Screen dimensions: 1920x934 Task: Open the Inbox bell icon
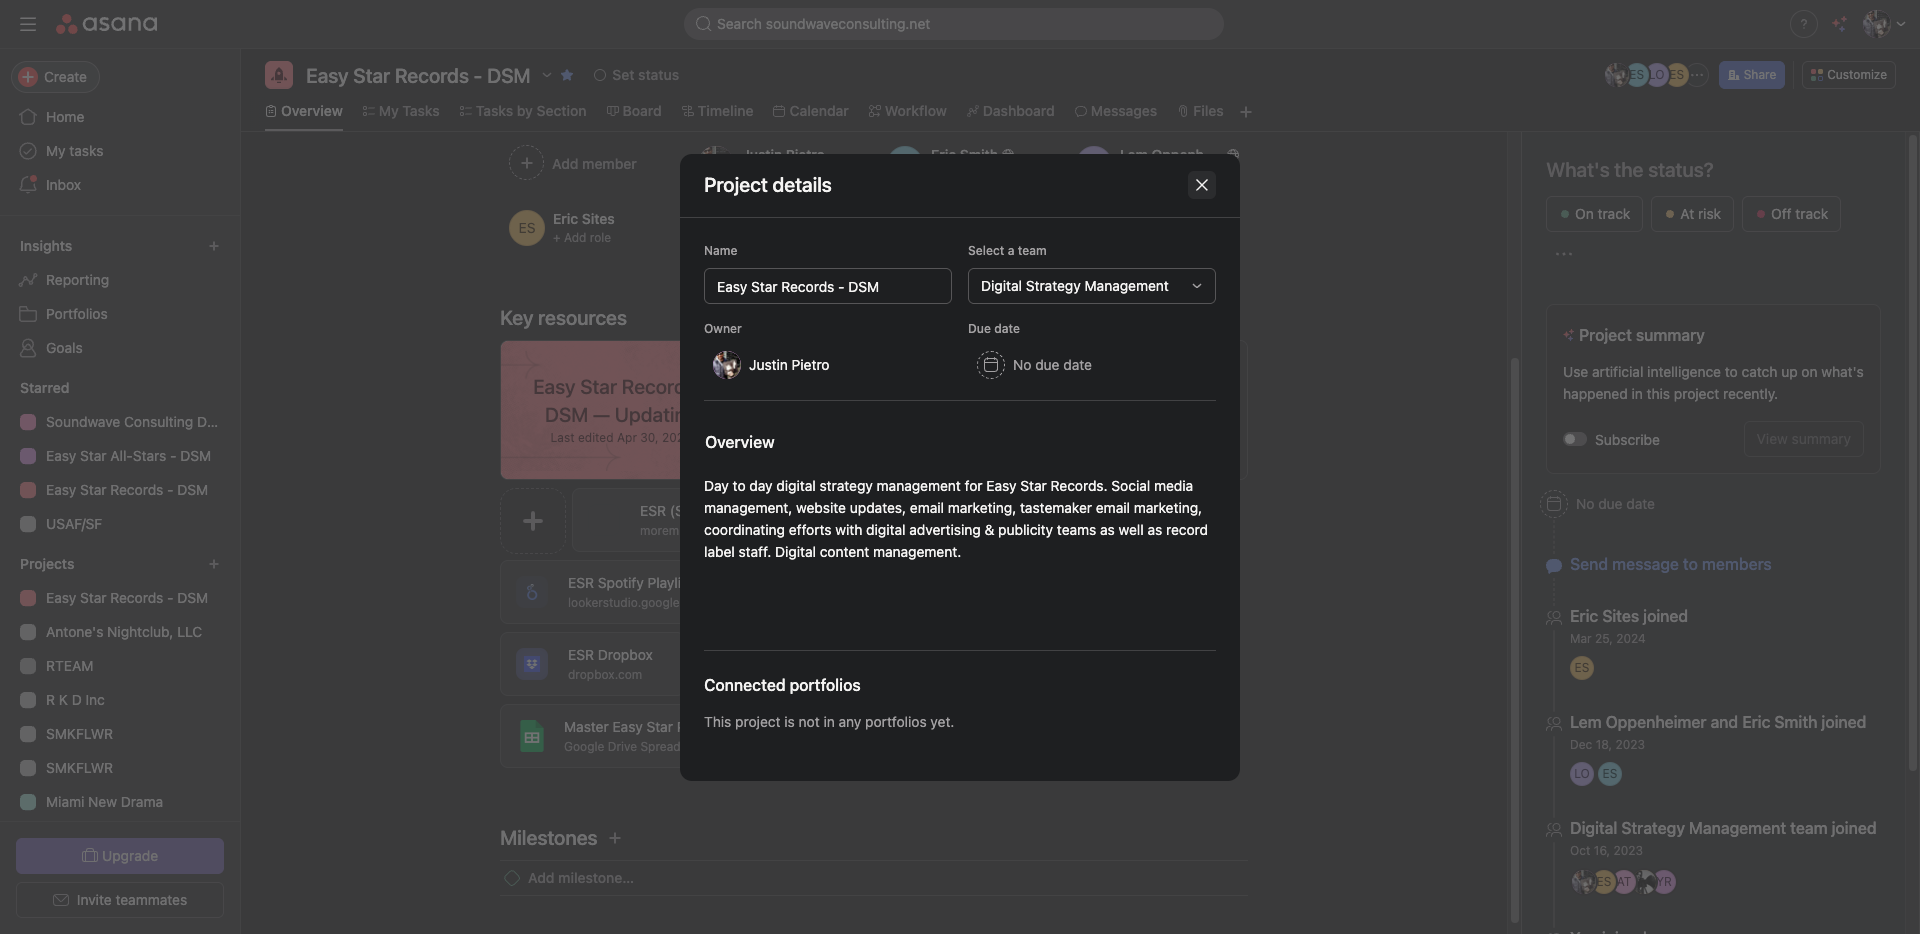[x=28, y=185]
